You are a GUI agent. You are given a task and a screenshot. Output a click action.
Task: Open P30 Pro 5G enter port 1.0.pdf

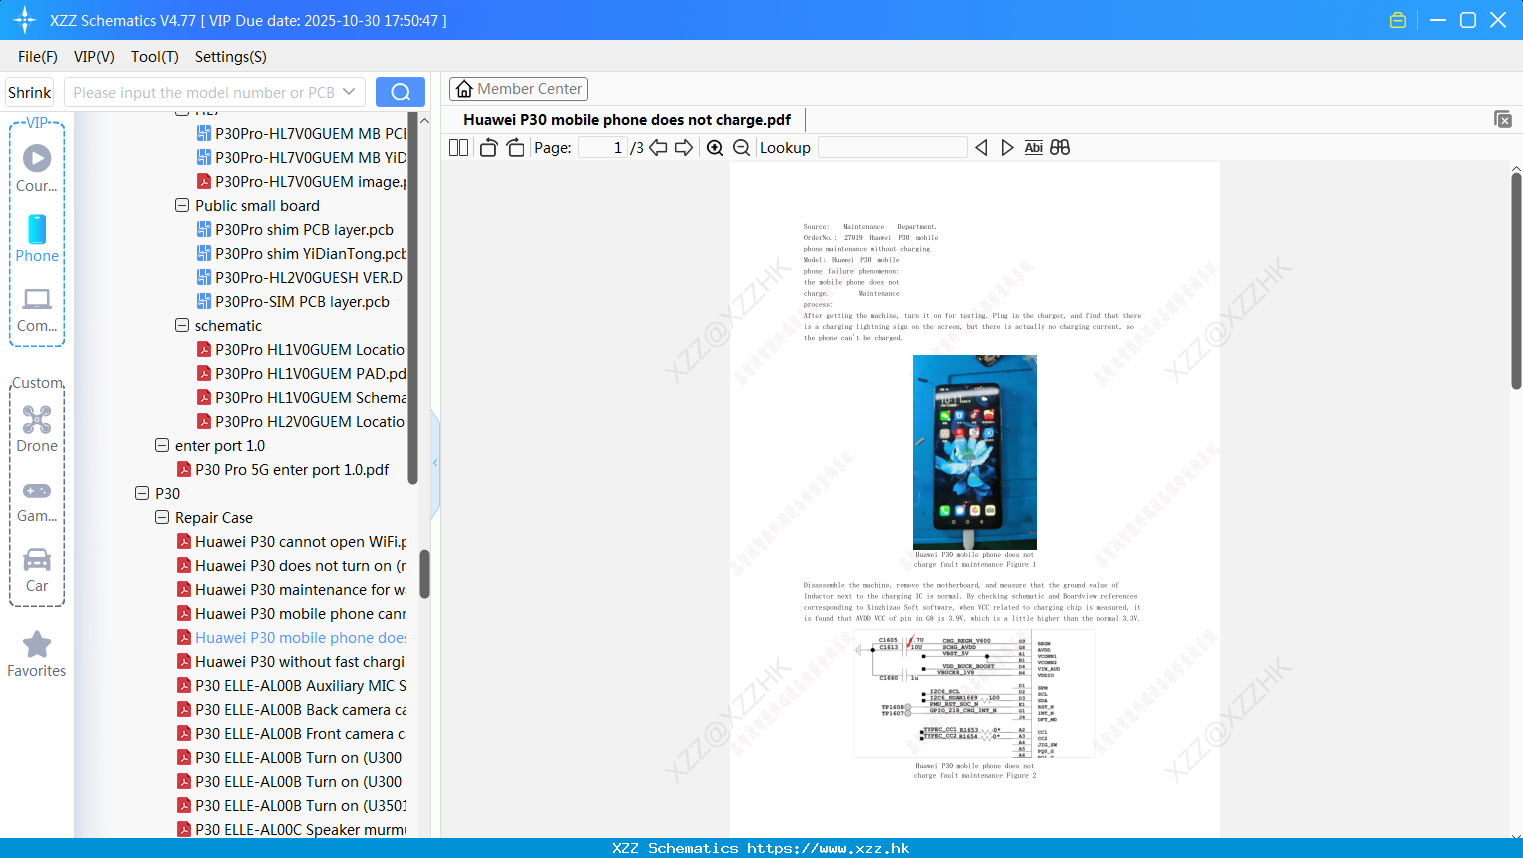[x=283, y=469]
